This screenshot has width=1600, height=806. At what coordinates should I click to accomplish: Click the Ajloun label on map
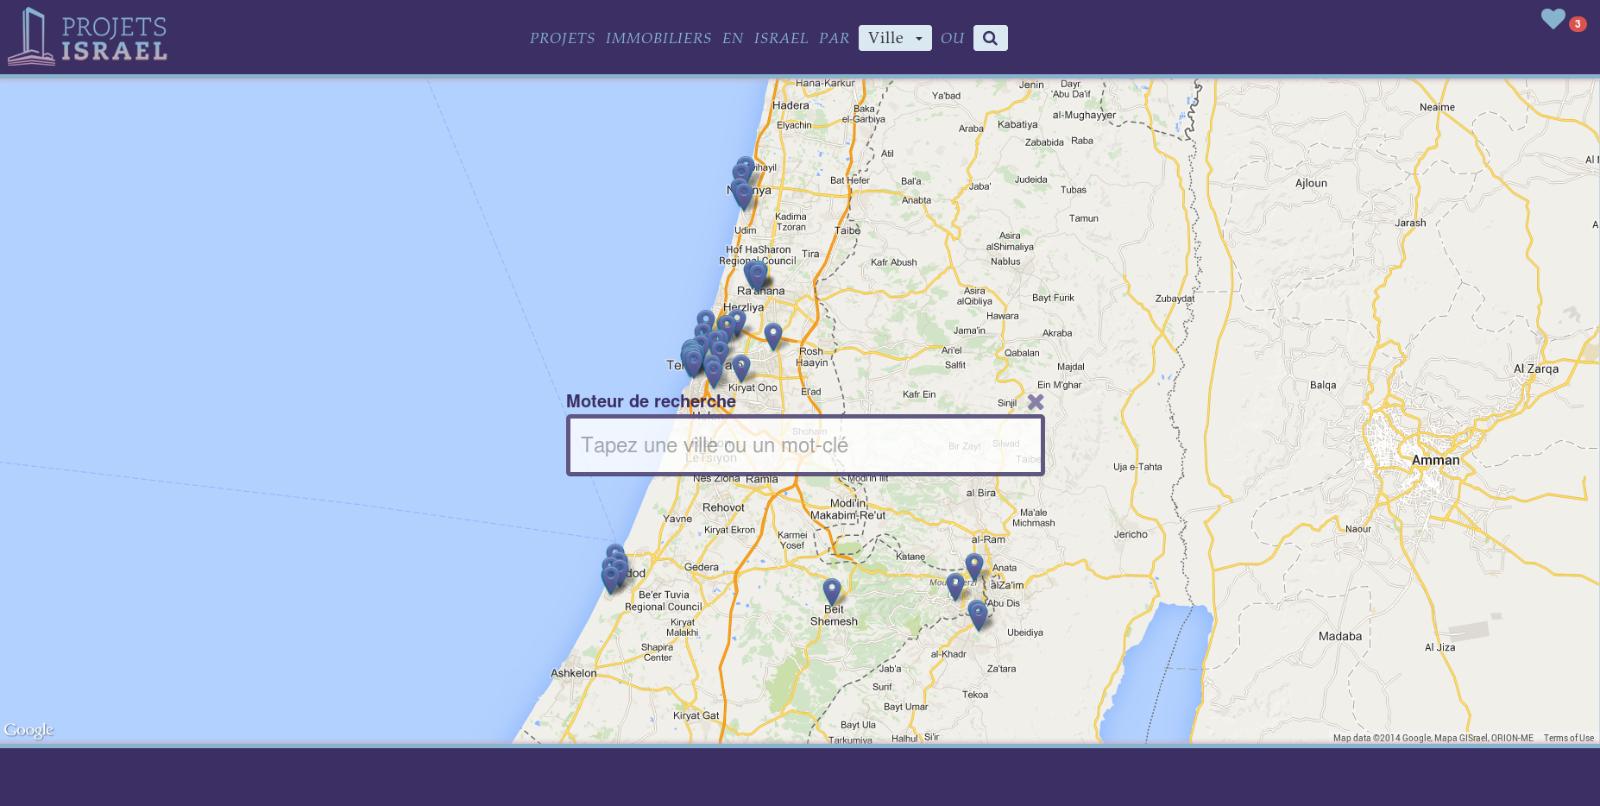click(x=1311, y=183)
